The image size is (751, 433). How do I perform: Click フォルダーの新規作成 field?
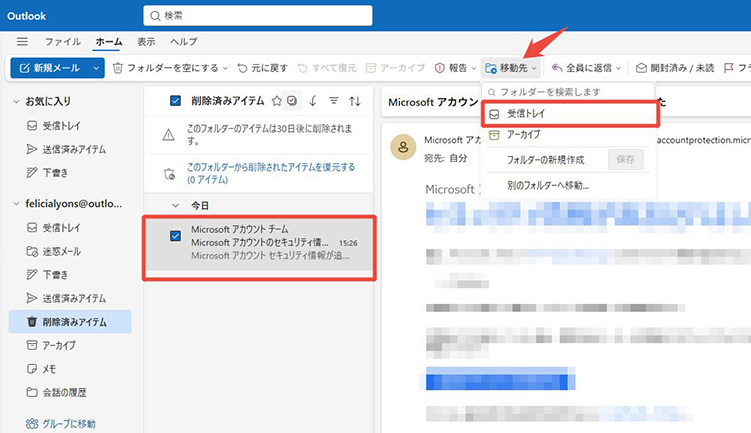(x=546, y=160)
